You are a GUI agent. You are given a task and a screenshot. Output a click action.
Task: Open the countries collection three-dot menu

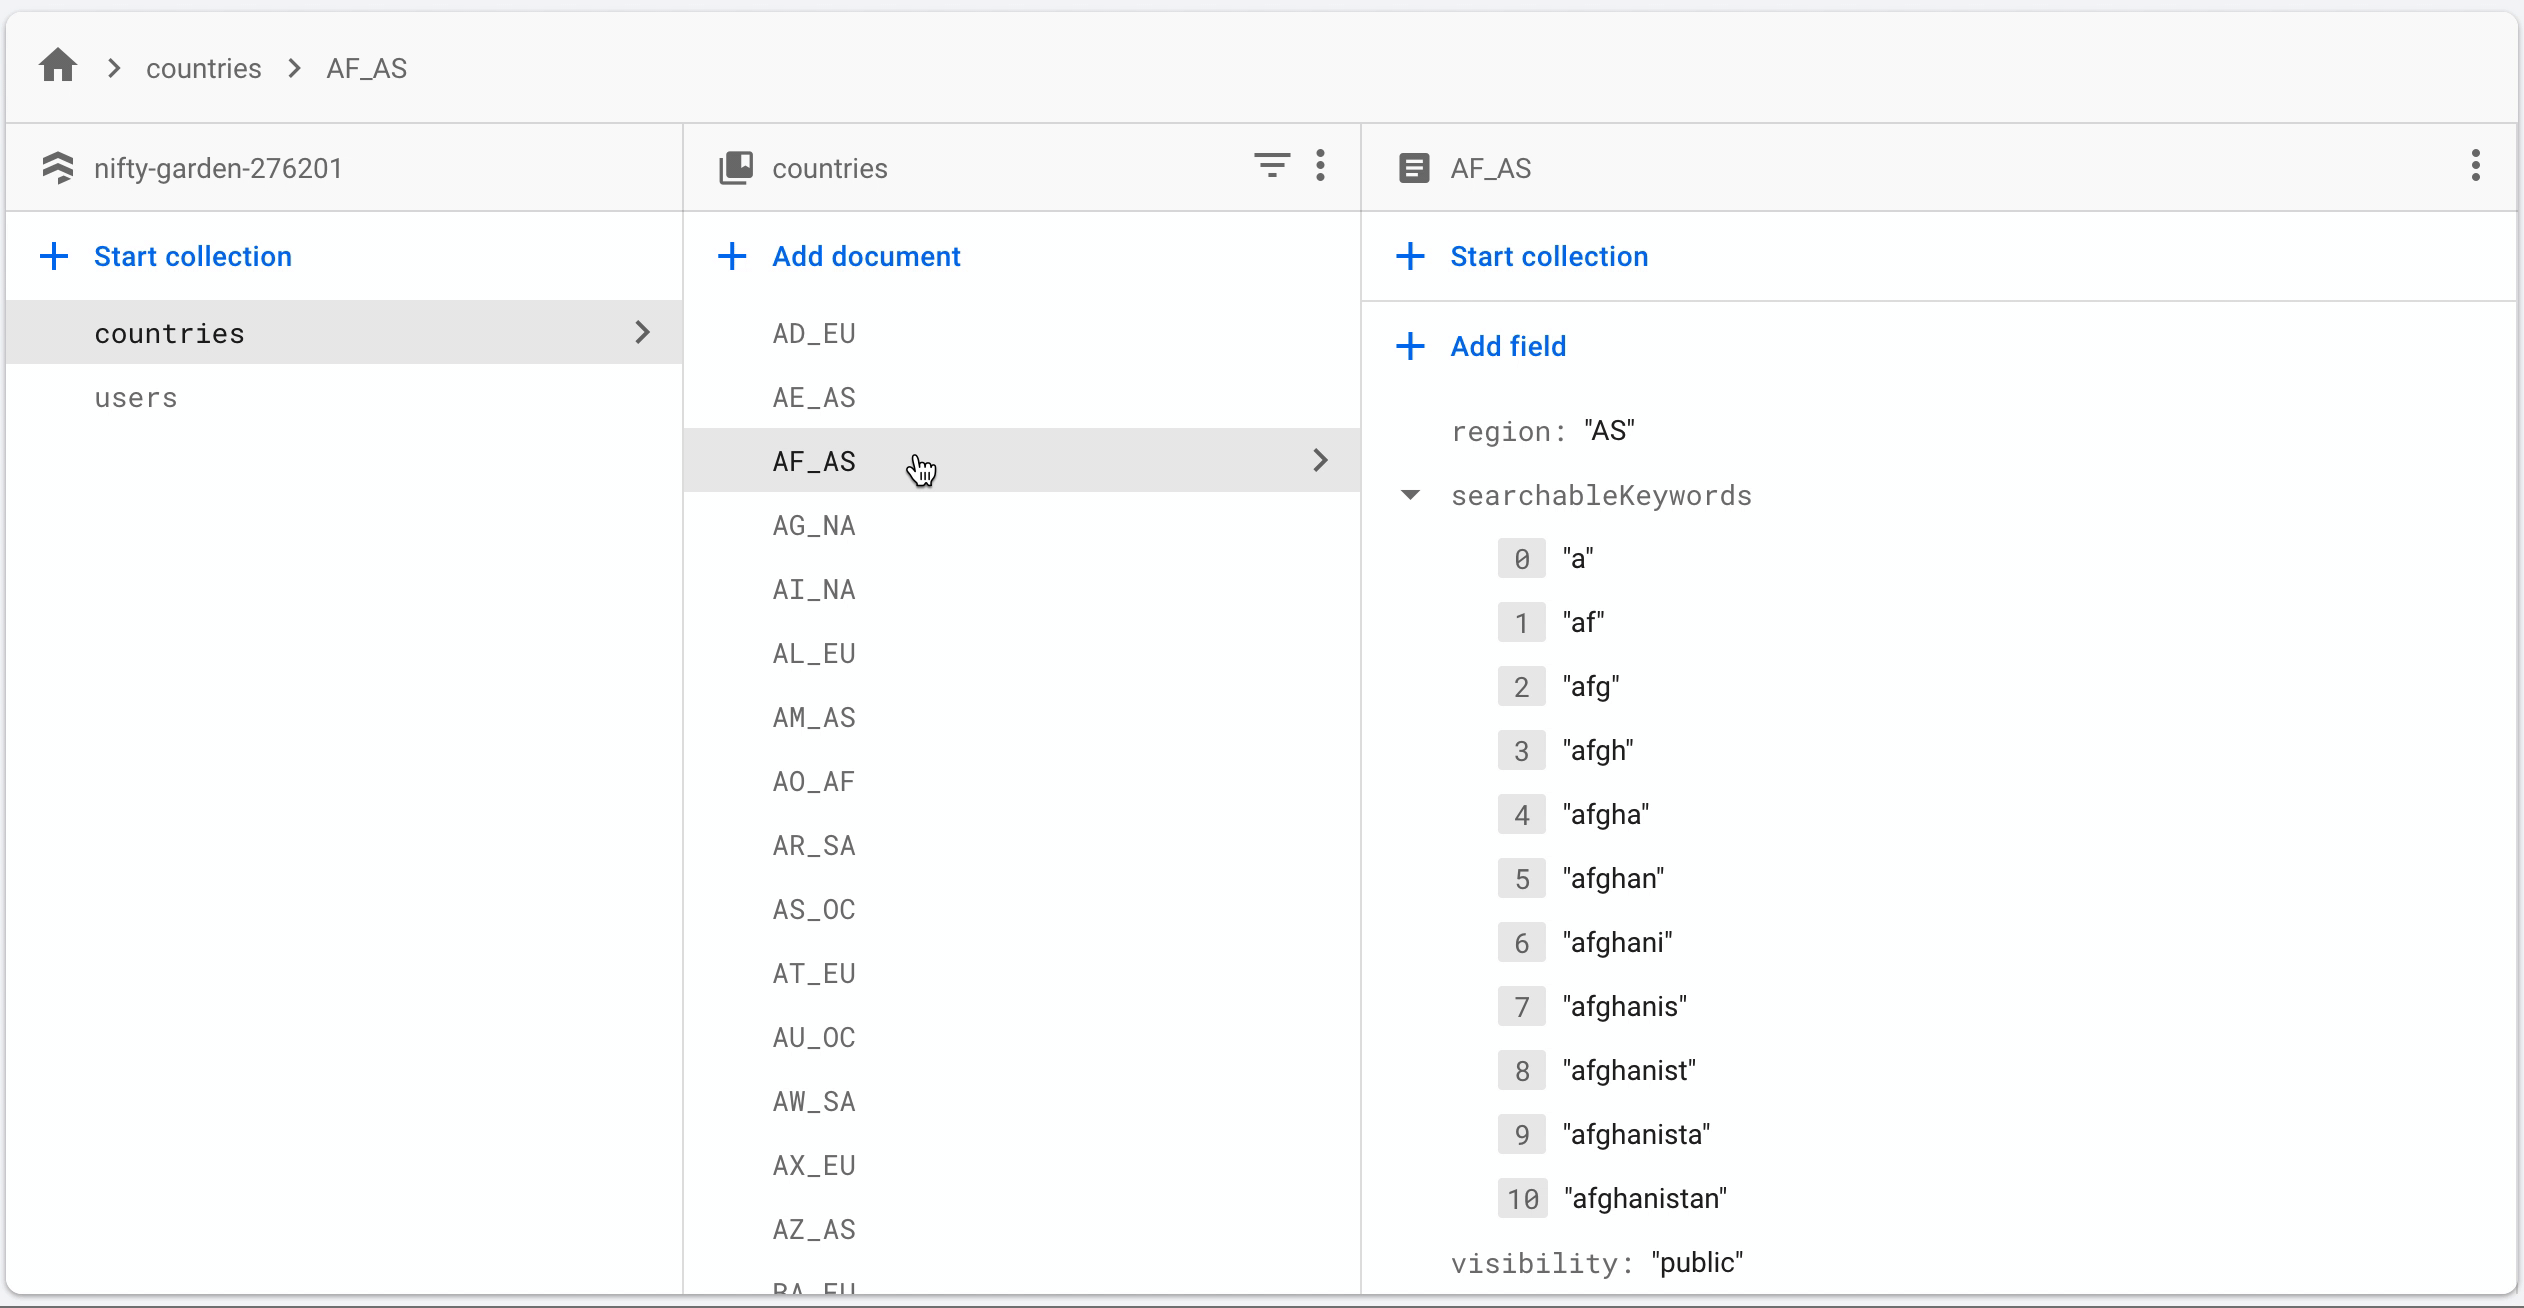tap(1320, 165)
